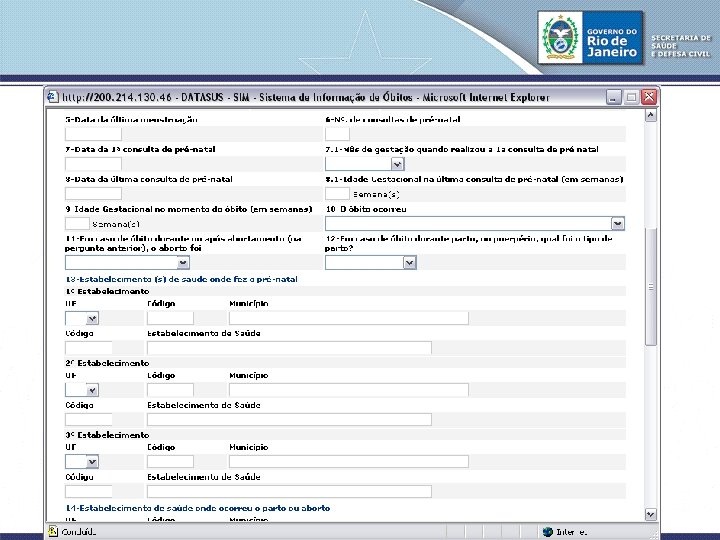This screenshot has width=720, height=540.
Task: Open the 11 aborto foi dropdown
Action: coord(127,263)
